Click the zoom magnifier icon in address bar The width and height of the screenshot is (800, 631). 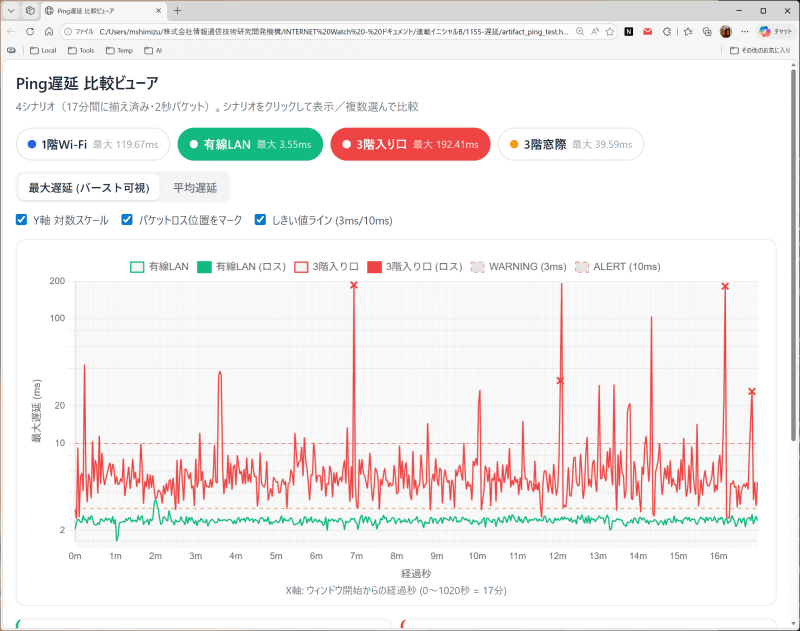click(580, 32)
